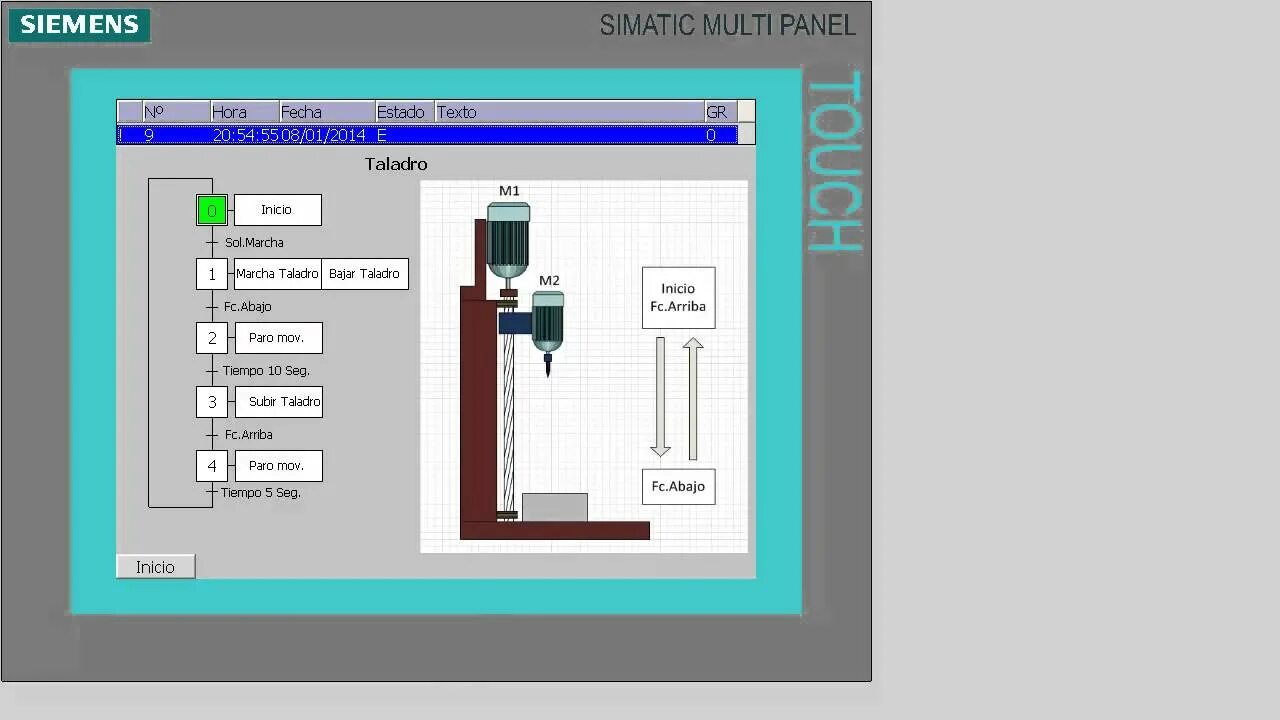Click step 4 number box

click(212, 466)
